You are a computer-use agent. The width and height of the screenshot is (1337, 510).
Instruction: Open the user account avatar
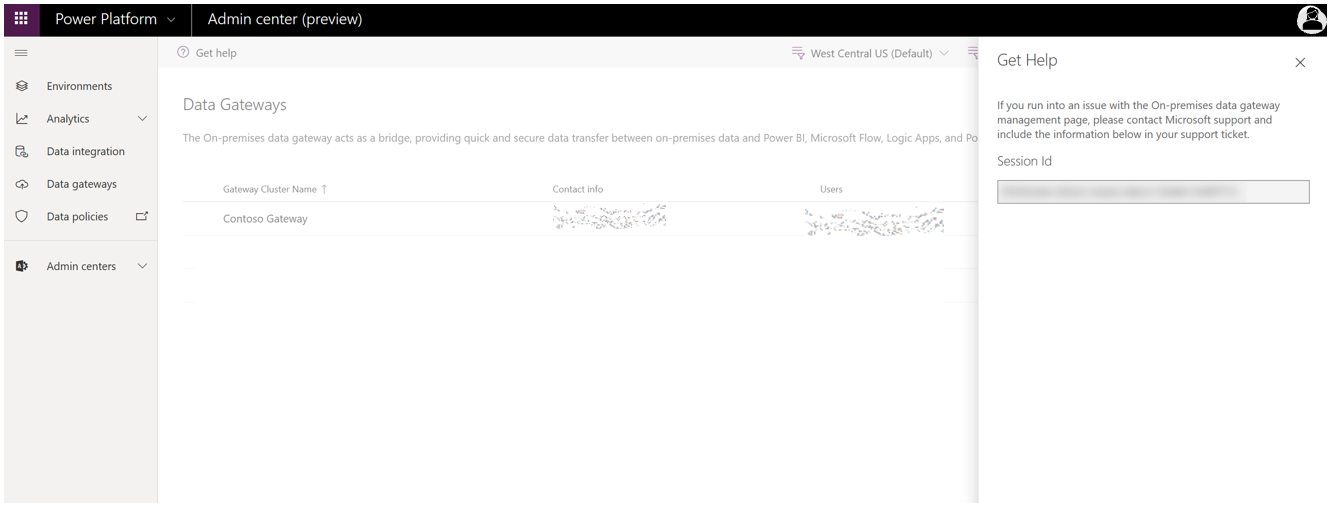[1311, 19]
